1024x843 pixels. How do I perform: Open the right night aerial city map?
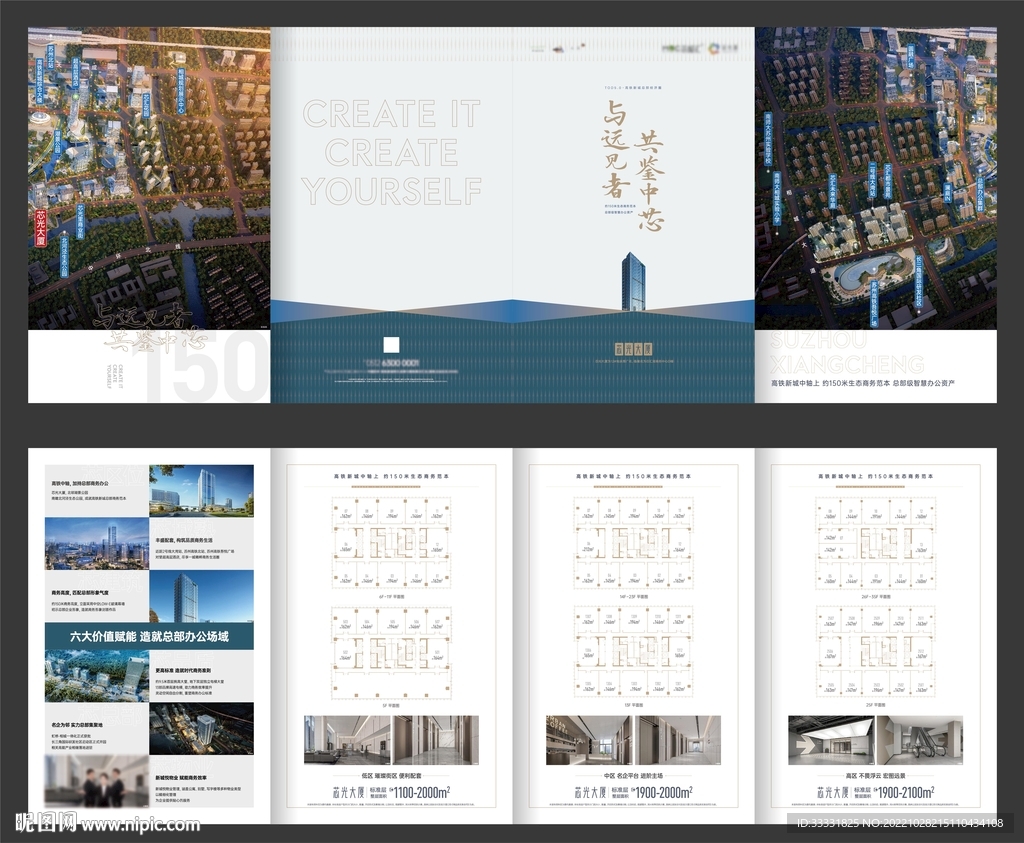coord(876,178)
